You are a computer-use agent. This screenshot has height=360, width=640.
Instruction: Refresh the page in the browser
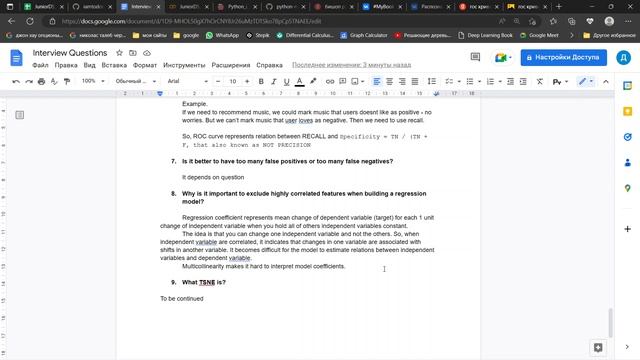tap(30, 21)
